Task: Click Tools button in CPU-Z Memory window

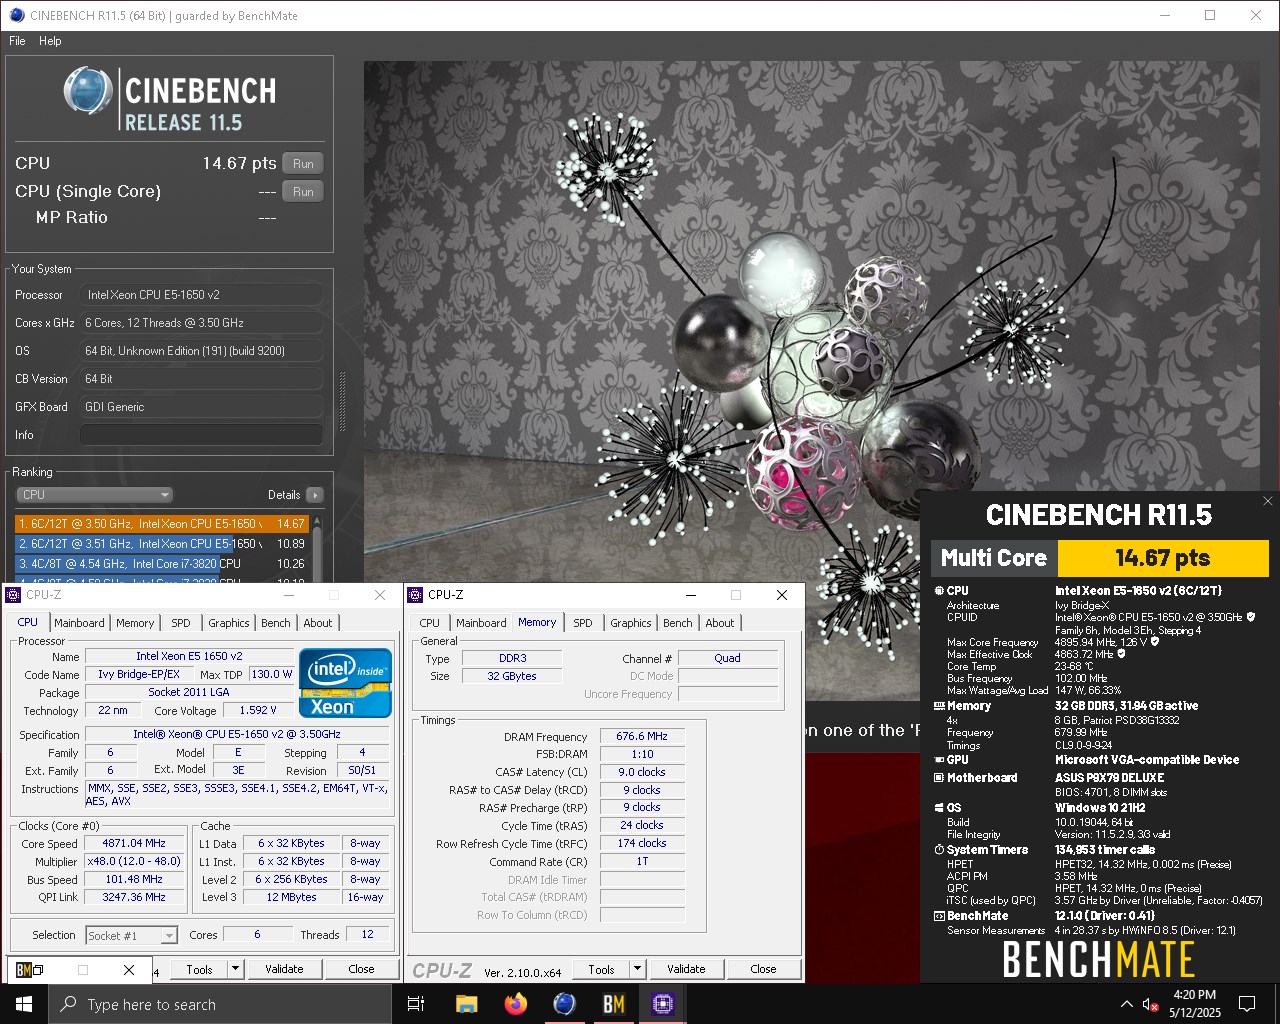Action: [x=601, y=969]
